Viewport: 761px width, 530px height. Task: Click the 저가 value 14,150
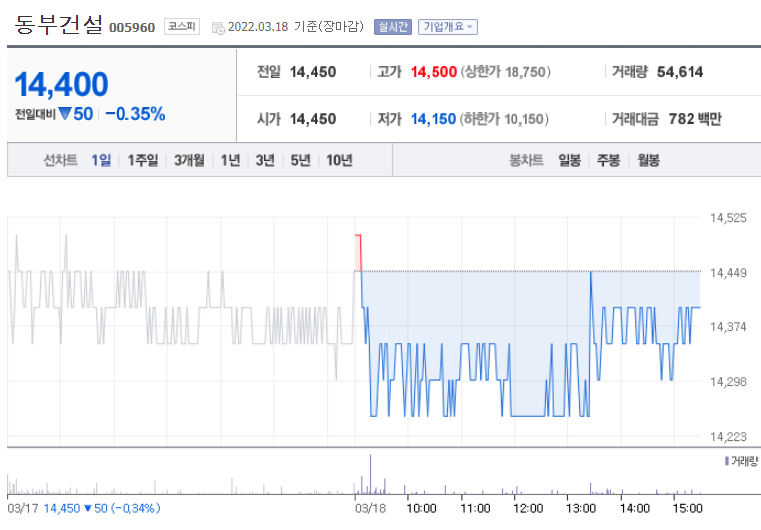433,119
